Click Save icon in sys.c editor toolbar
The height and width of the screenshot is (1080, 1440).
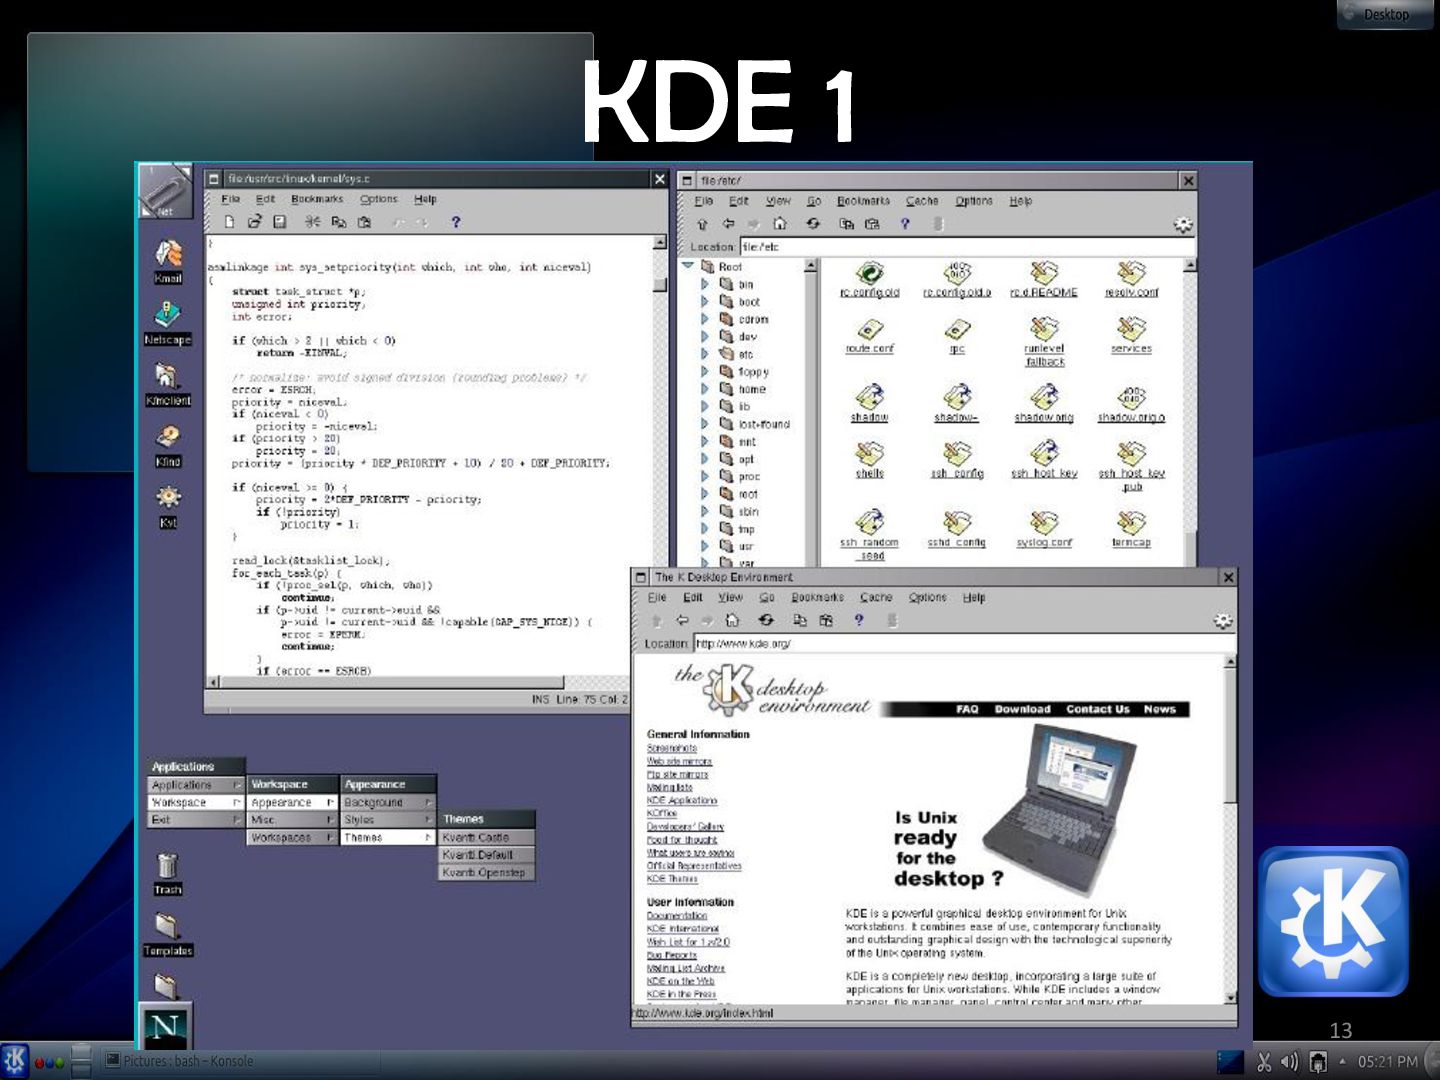[280, 222]
